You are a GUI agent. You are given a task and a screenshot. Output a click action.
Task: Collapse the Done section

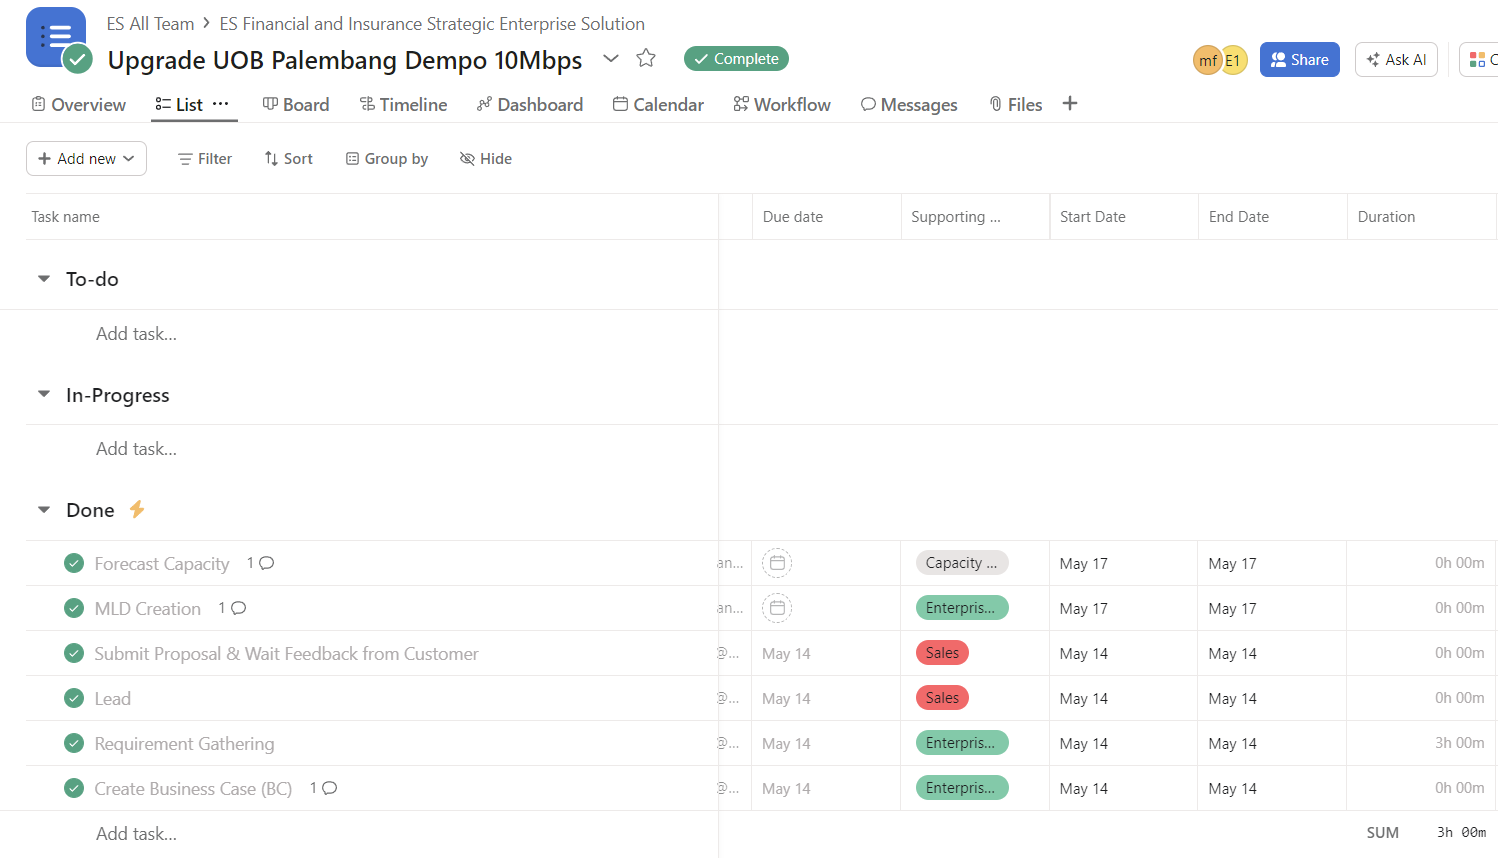44,510
